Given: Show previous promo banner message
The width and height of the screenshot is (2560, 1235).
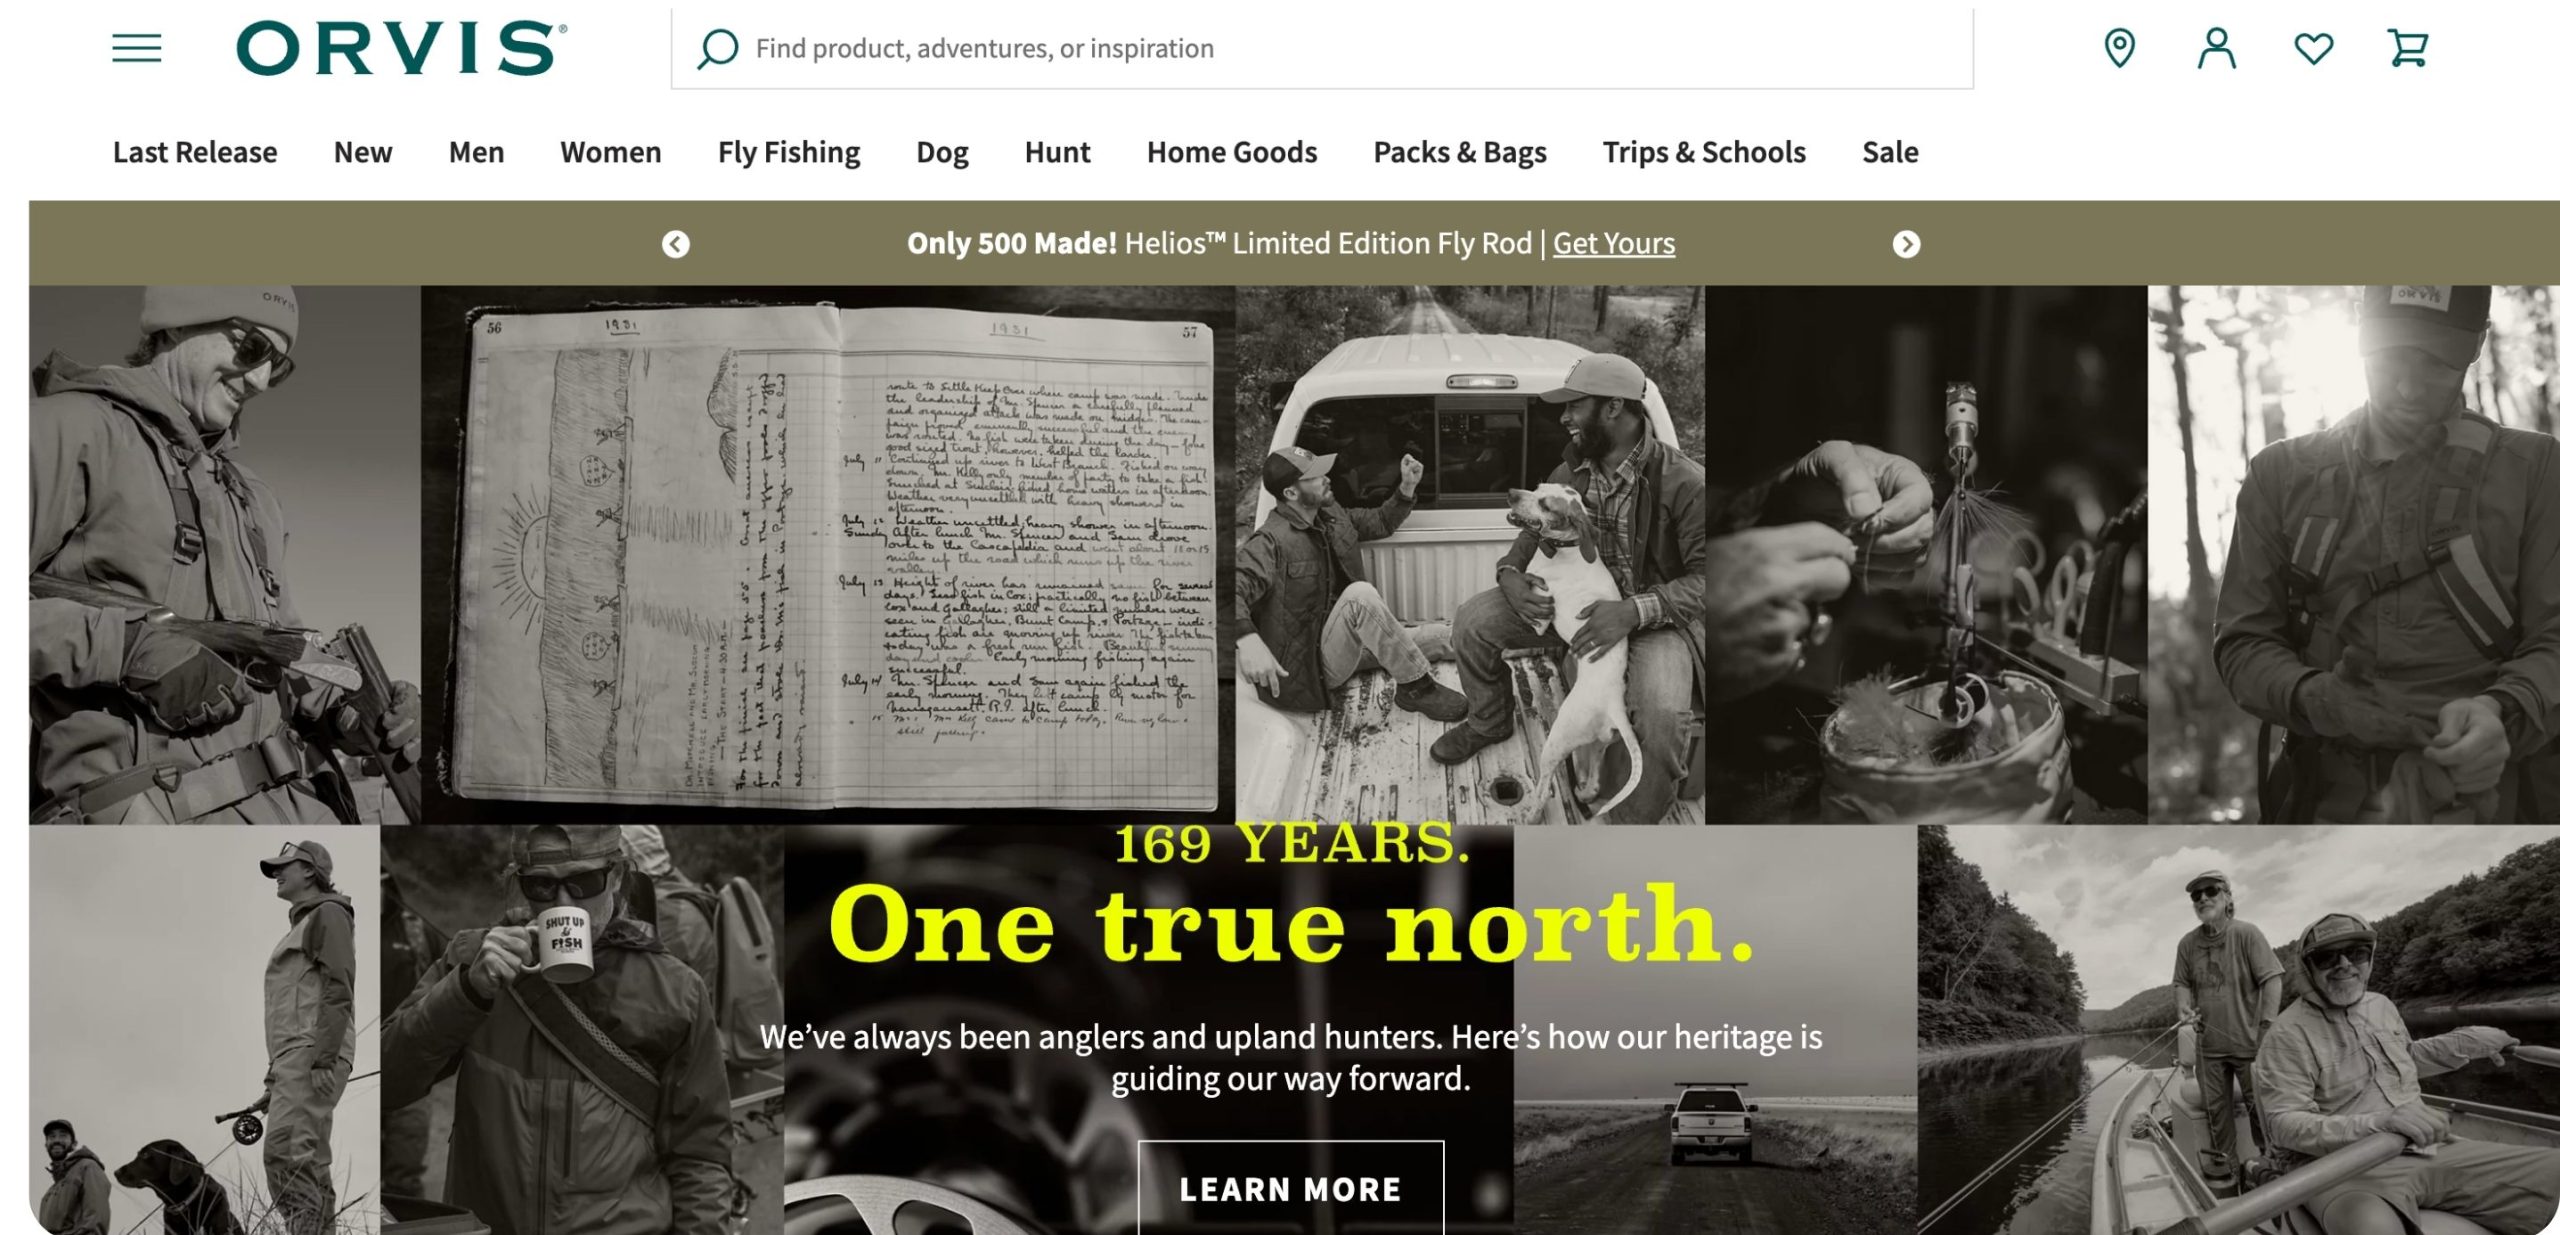Looking at the screenshot, I should [x=676, y=244].
